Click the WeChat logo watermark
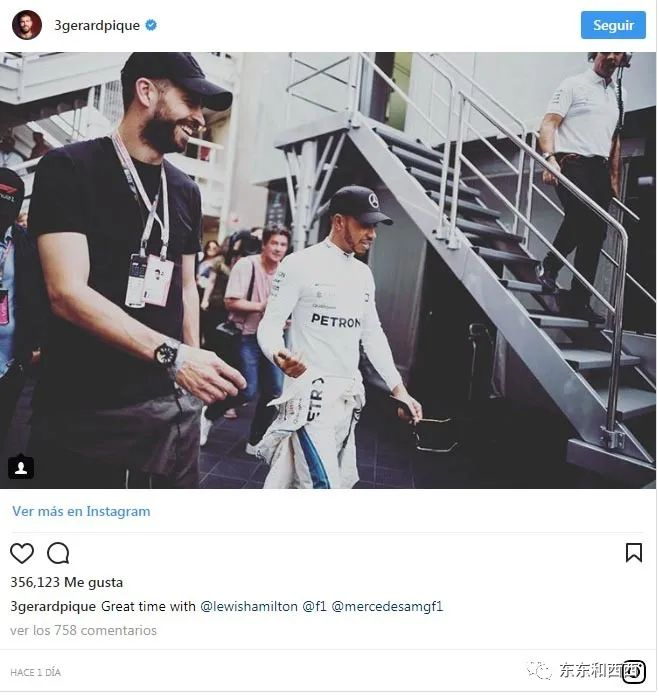 pyautogui.click(x=539, y=670)
